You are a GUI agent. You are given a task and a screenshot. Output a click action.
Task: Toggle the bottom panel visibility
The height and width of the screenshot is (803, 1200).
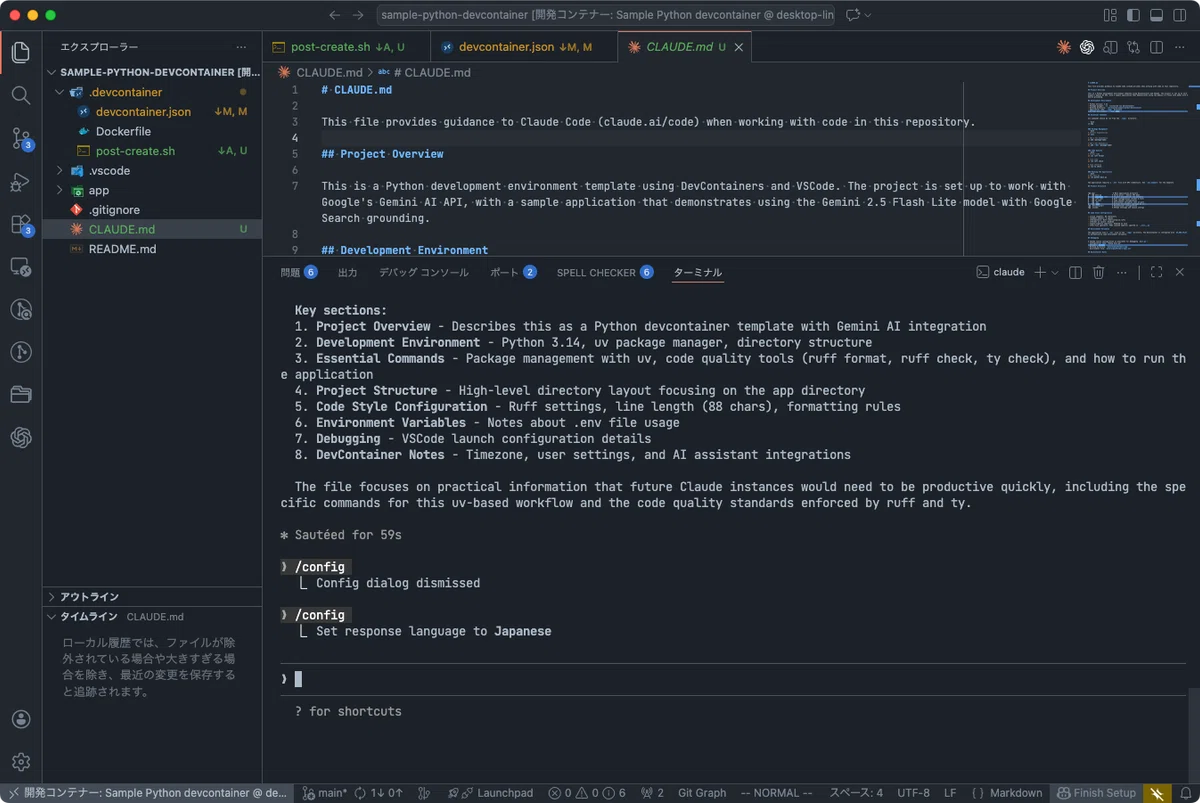coord(1156,15)
